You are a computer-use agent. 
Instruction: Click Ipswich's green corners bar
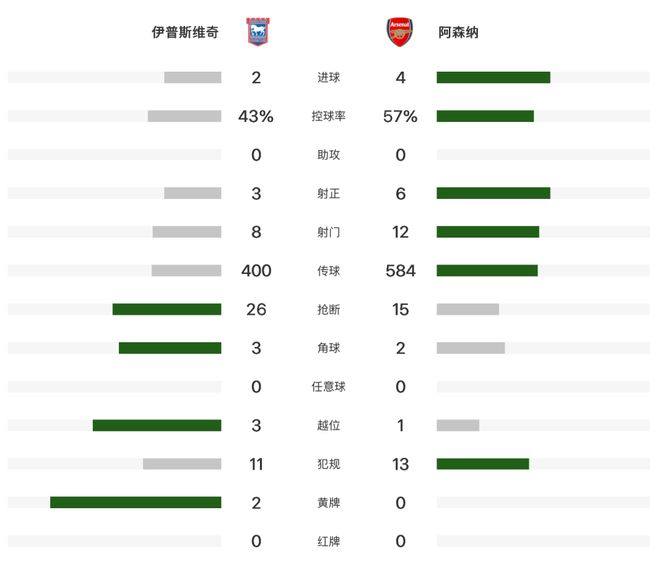[x=170, y=348]
